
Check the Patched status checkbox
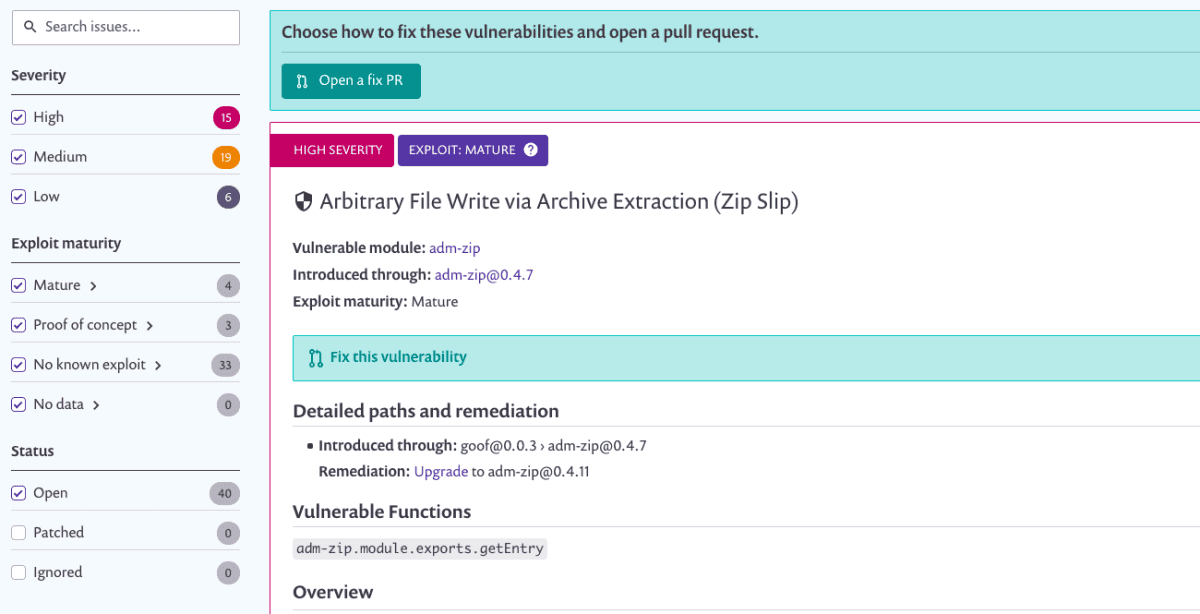[x=18, y=533]
